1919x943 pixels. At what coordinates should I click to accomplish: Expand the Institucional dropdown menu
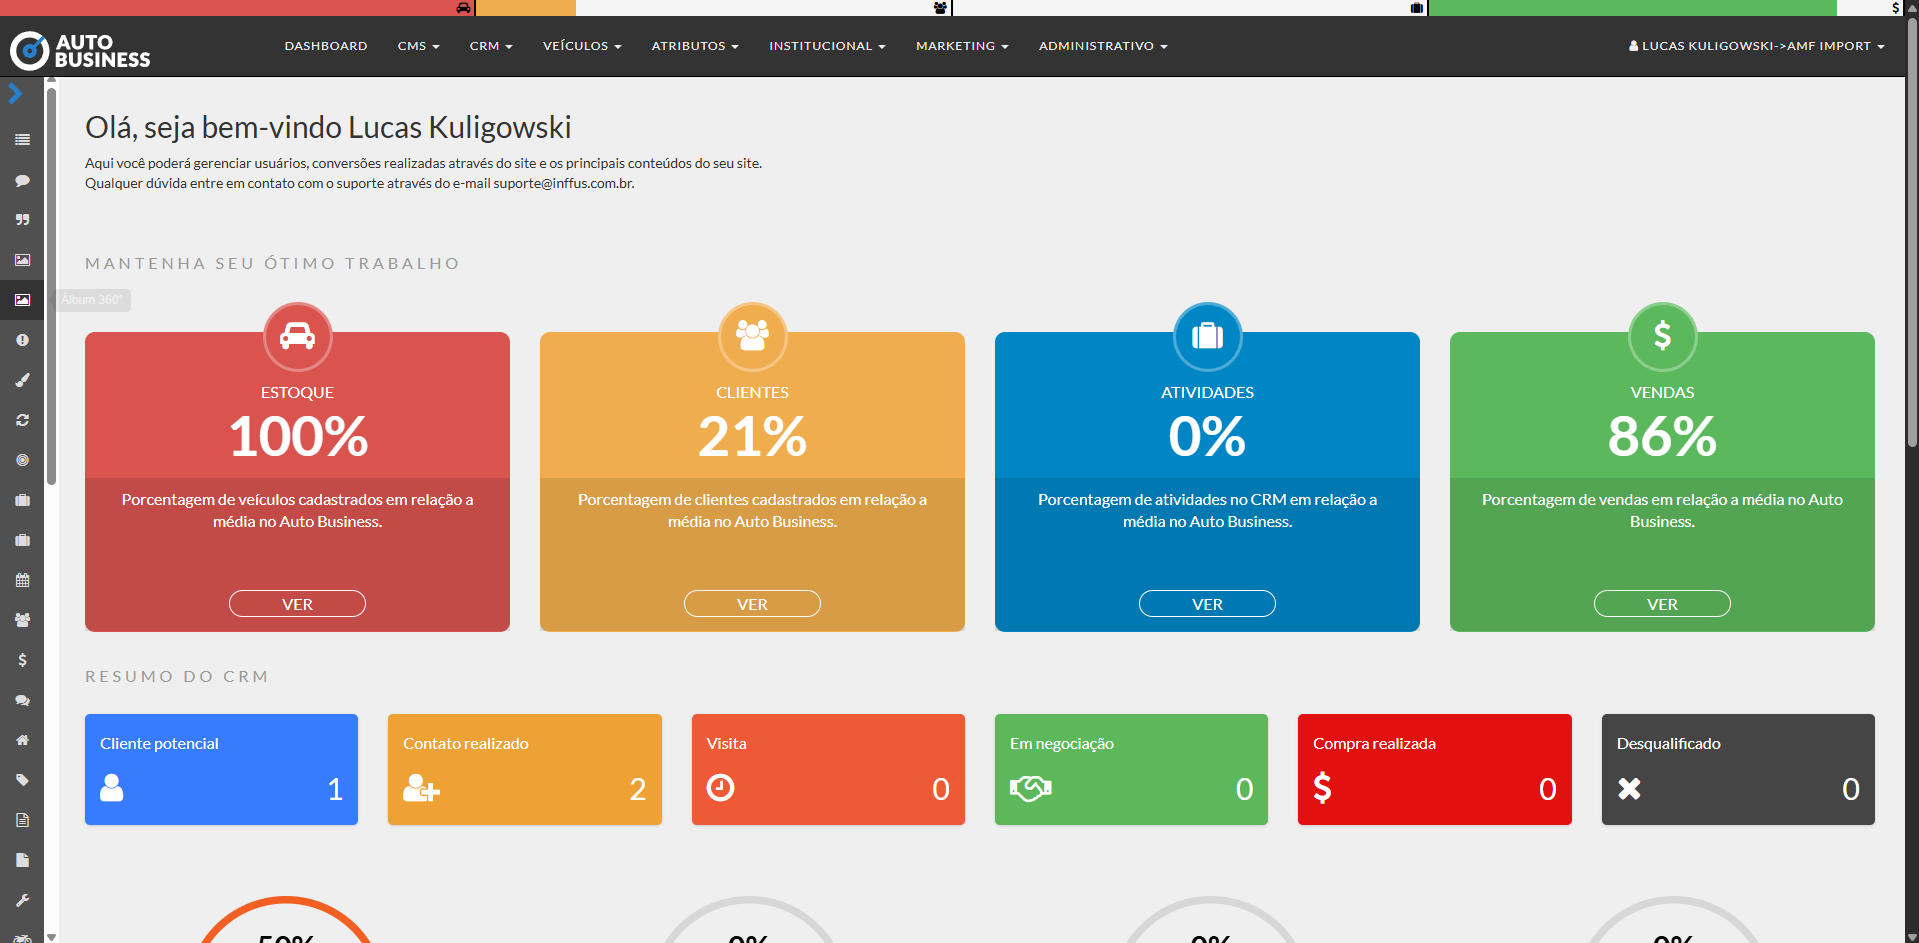pyautogui.click(x=827, y=46)
